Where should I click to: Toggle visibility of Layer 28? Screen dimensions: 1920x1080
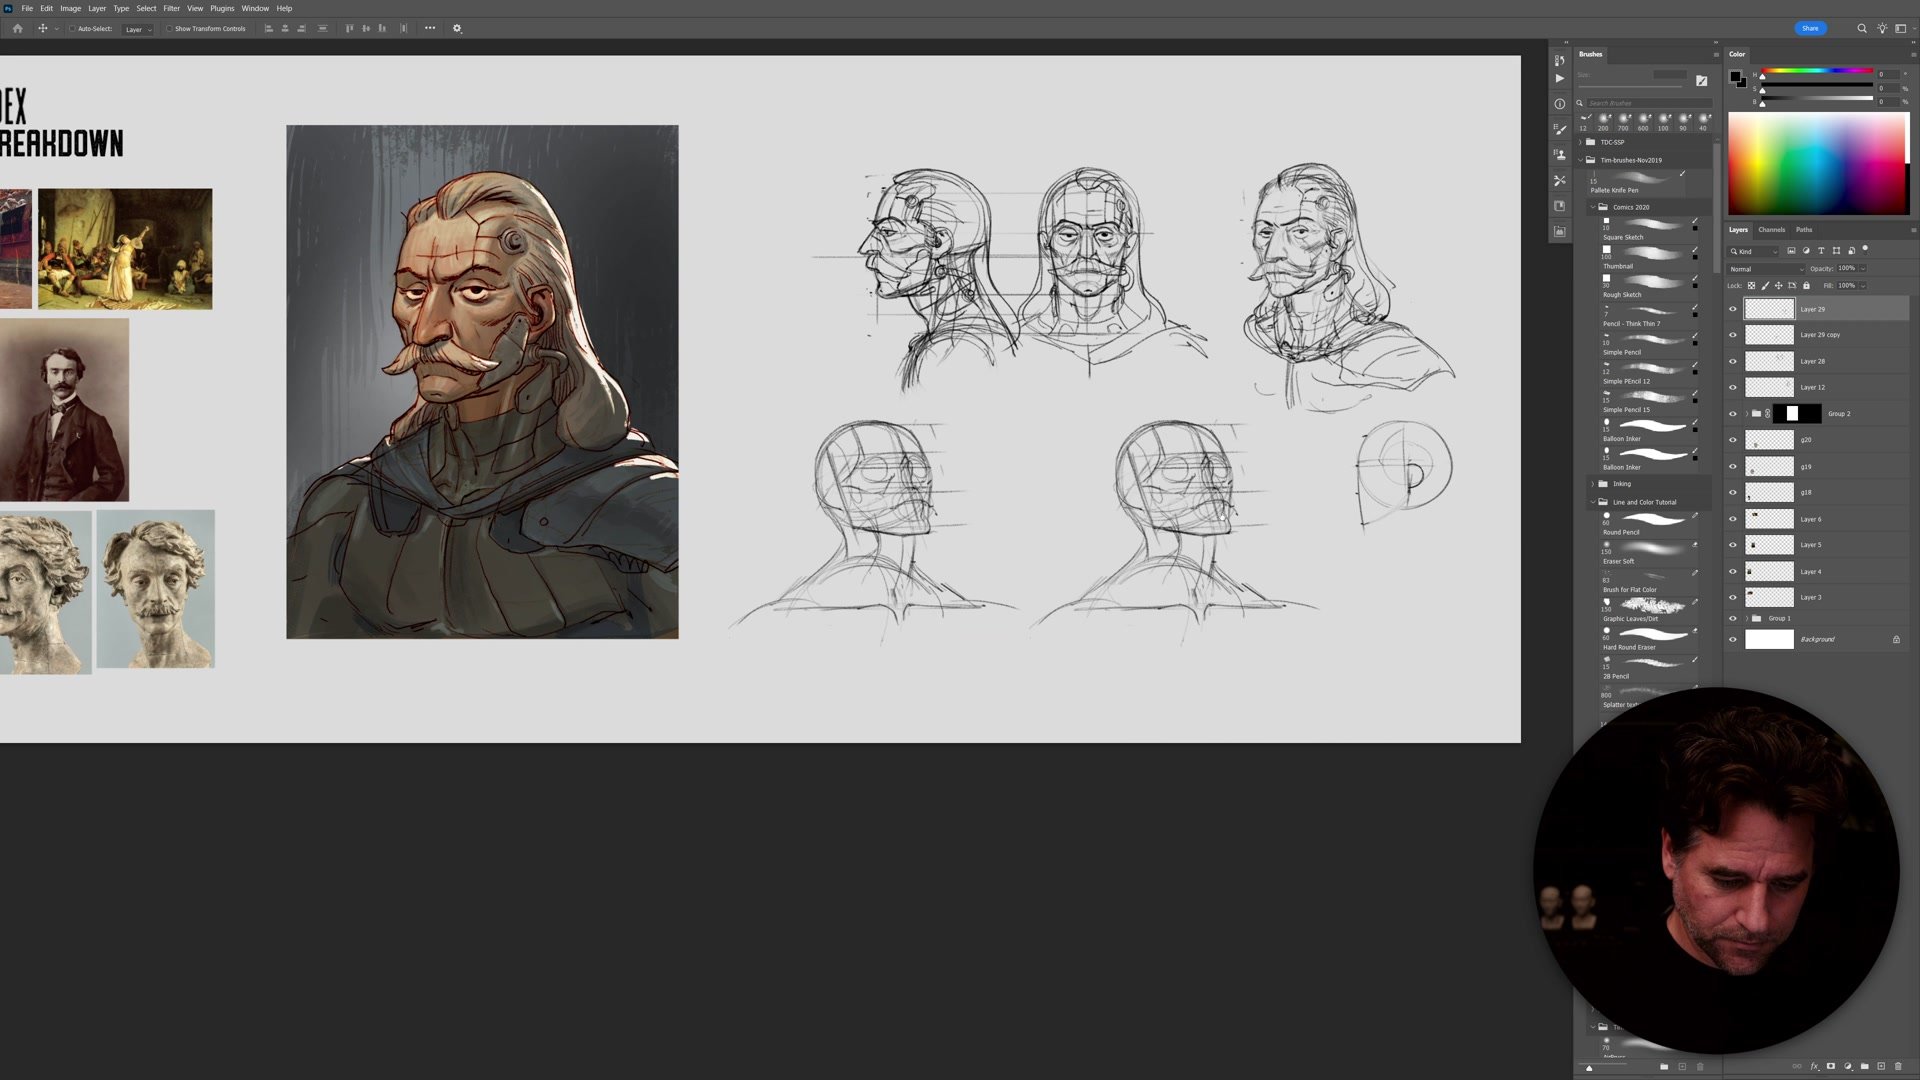click(1733, 361)
